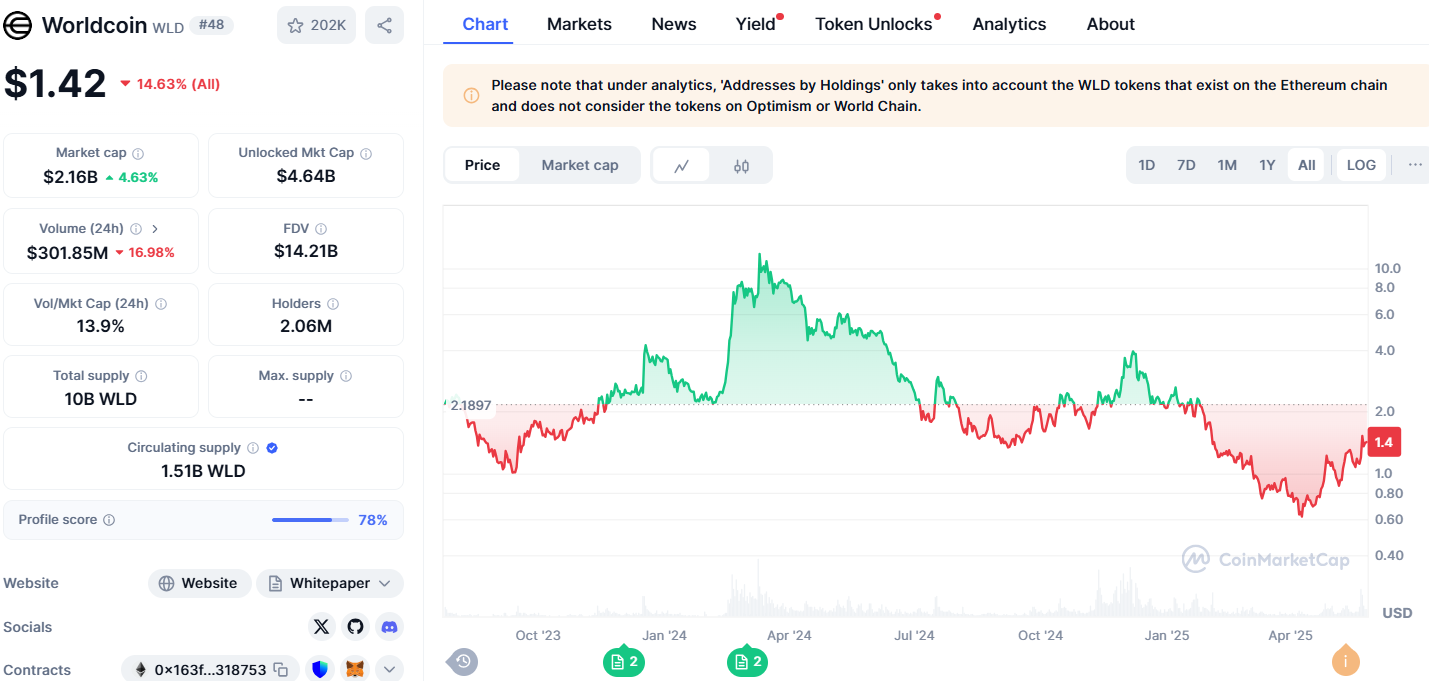Click the X (Twitter) social icon
The width and height of the screenshot is (1429, 681).
pos(321,627)
